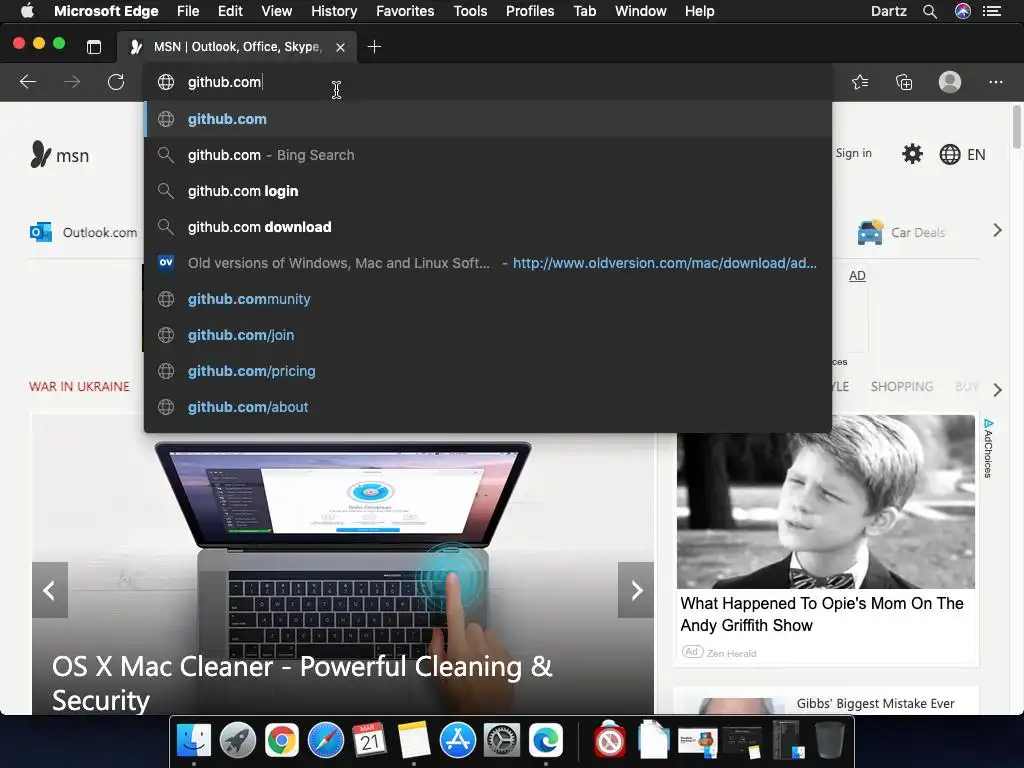Open the Tools menu
The width and height of the screenshot is (1024, 768).
coord(470,11)
